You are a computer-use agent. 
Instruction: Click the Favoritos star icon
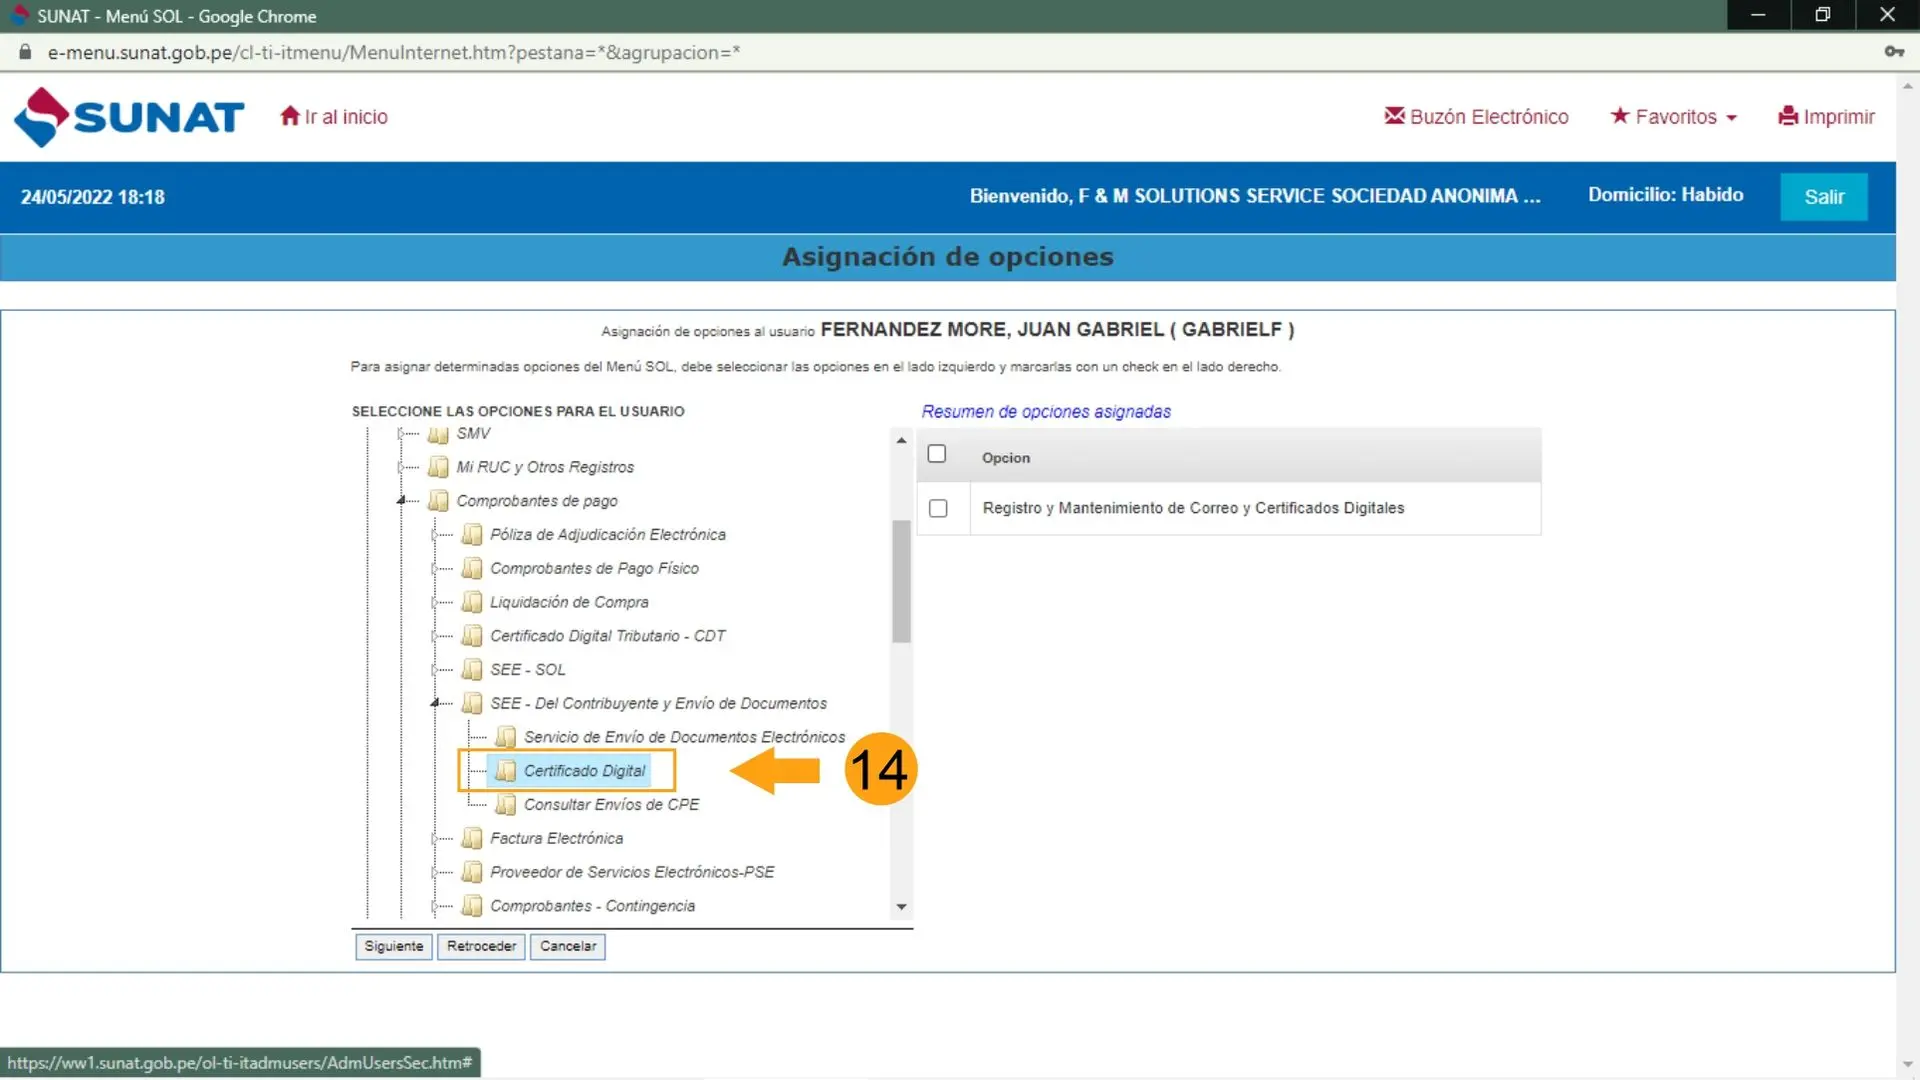[x=1620, y=116]
